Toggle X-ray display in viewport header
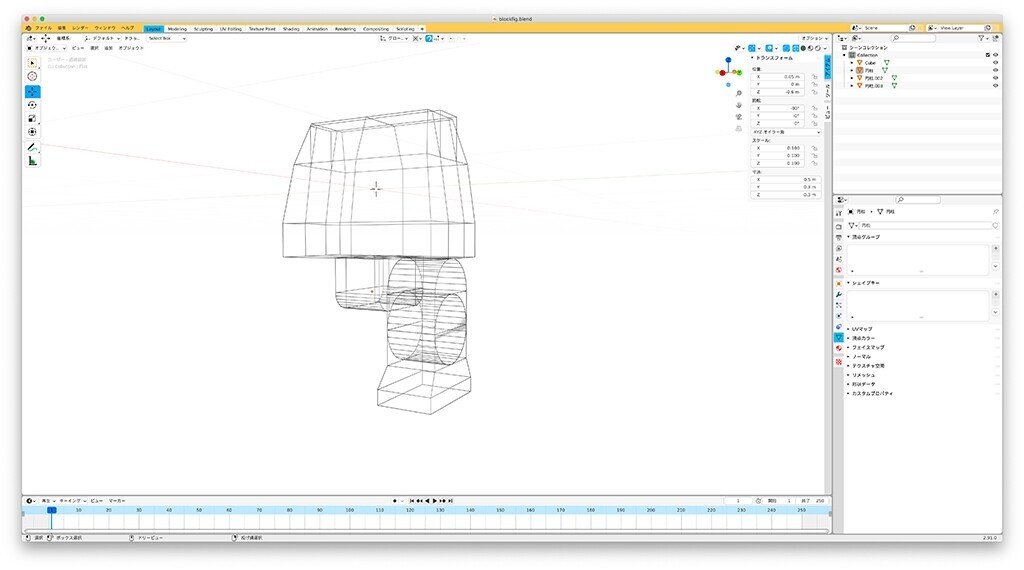 786,48
